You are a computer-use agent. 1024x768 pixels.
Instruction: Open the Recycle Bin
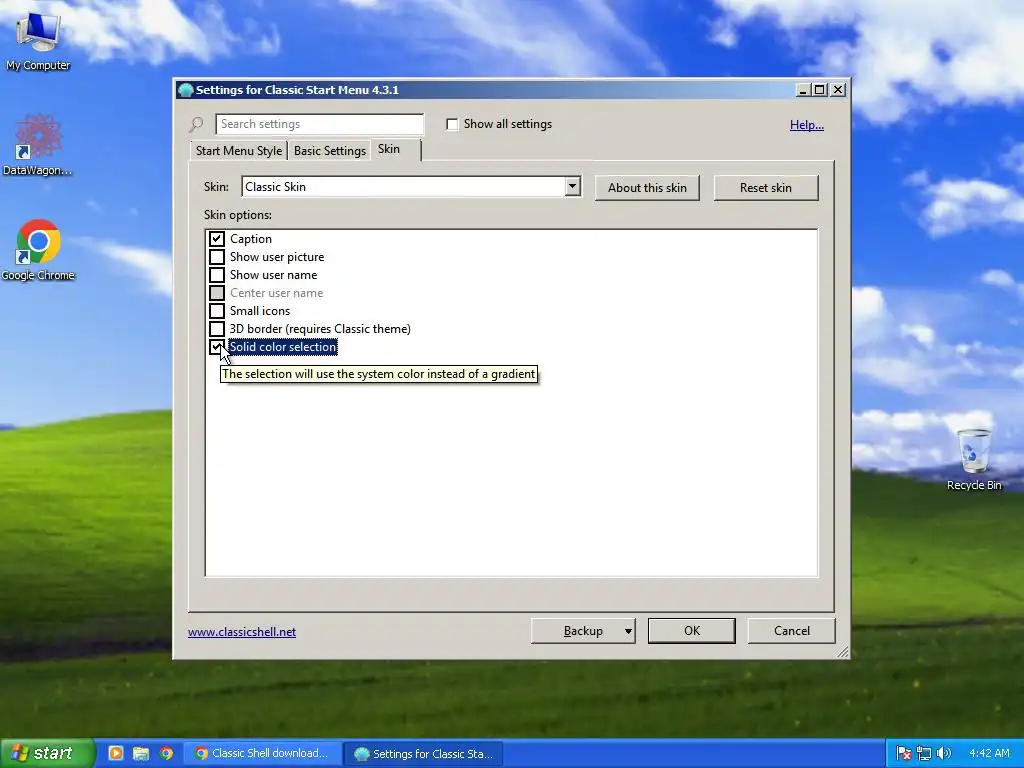click(974, 458)
